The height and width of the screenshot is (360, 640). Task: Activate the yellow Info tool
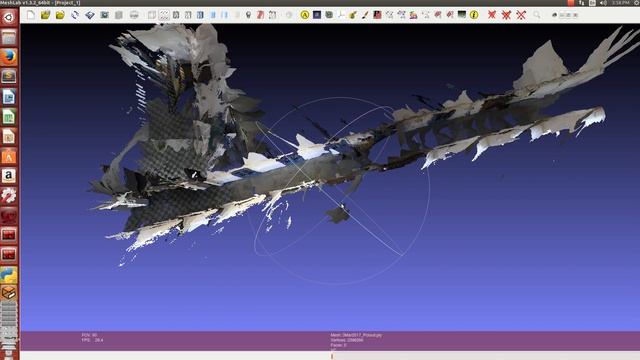(474, 15)
